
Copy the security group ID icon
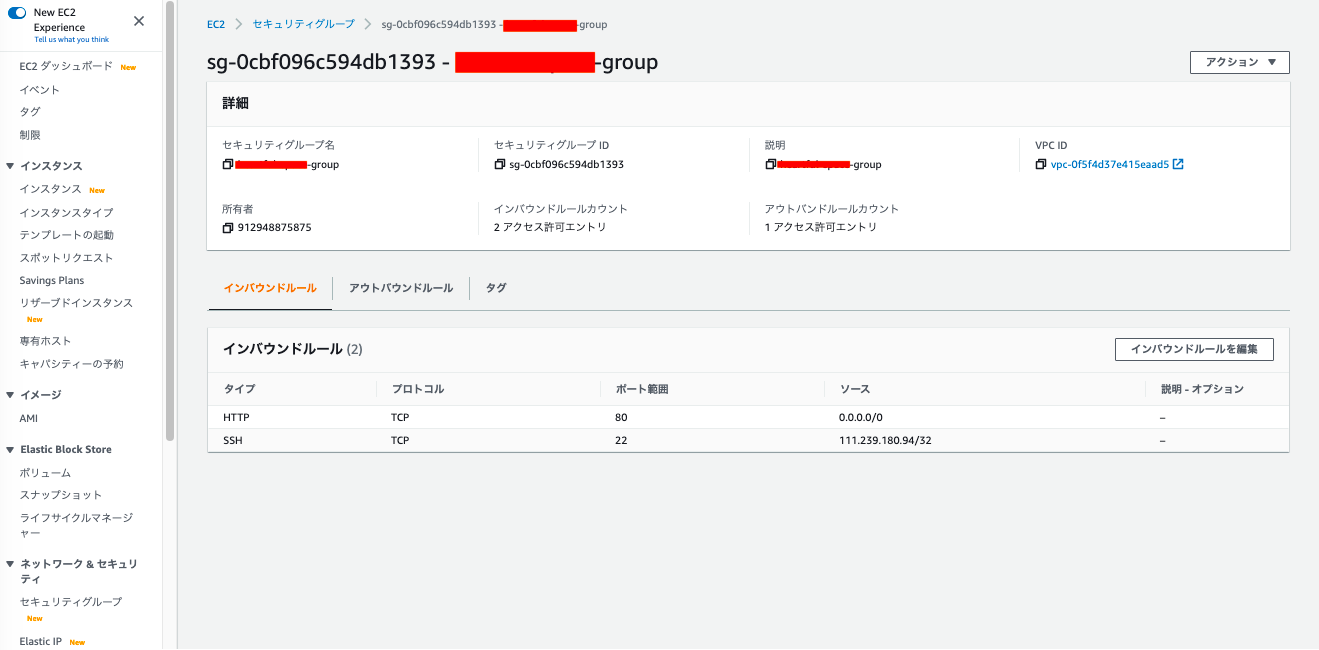(x=499, y=164)
